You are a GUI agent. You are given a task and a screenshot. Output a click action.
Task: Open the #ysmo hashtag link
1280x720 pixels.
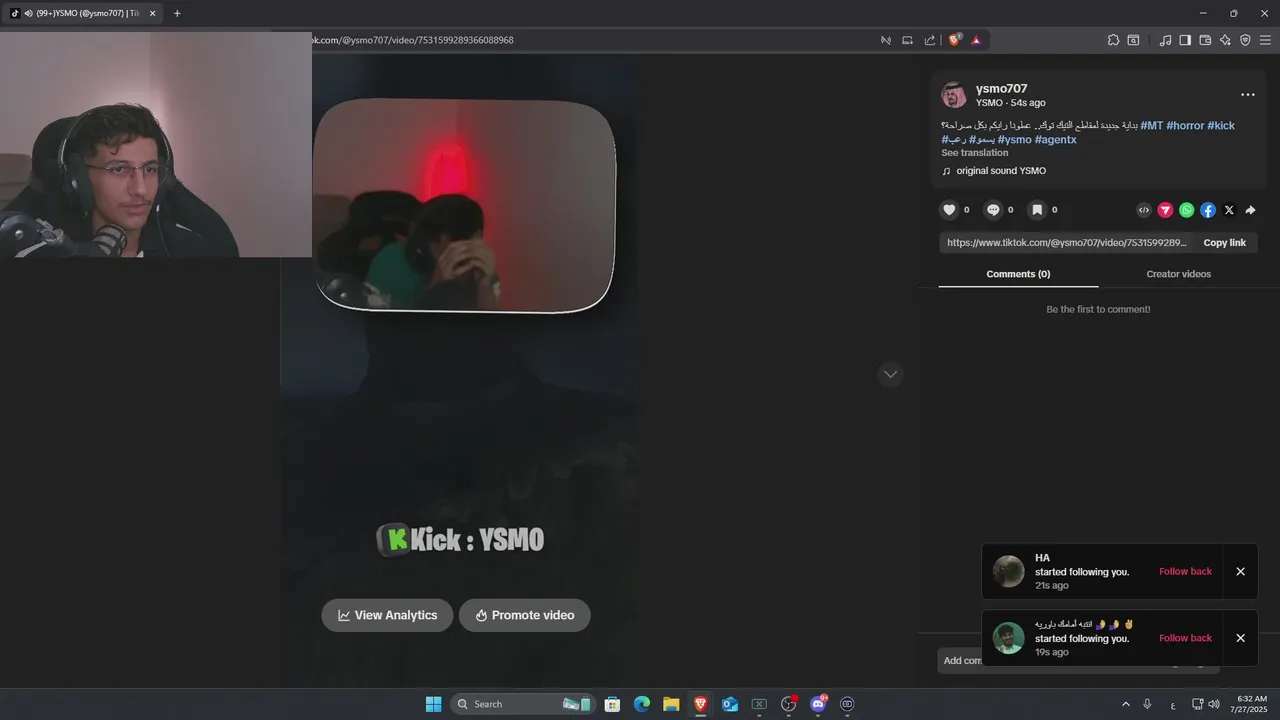pyautogui.click(x=1014, y=140)
